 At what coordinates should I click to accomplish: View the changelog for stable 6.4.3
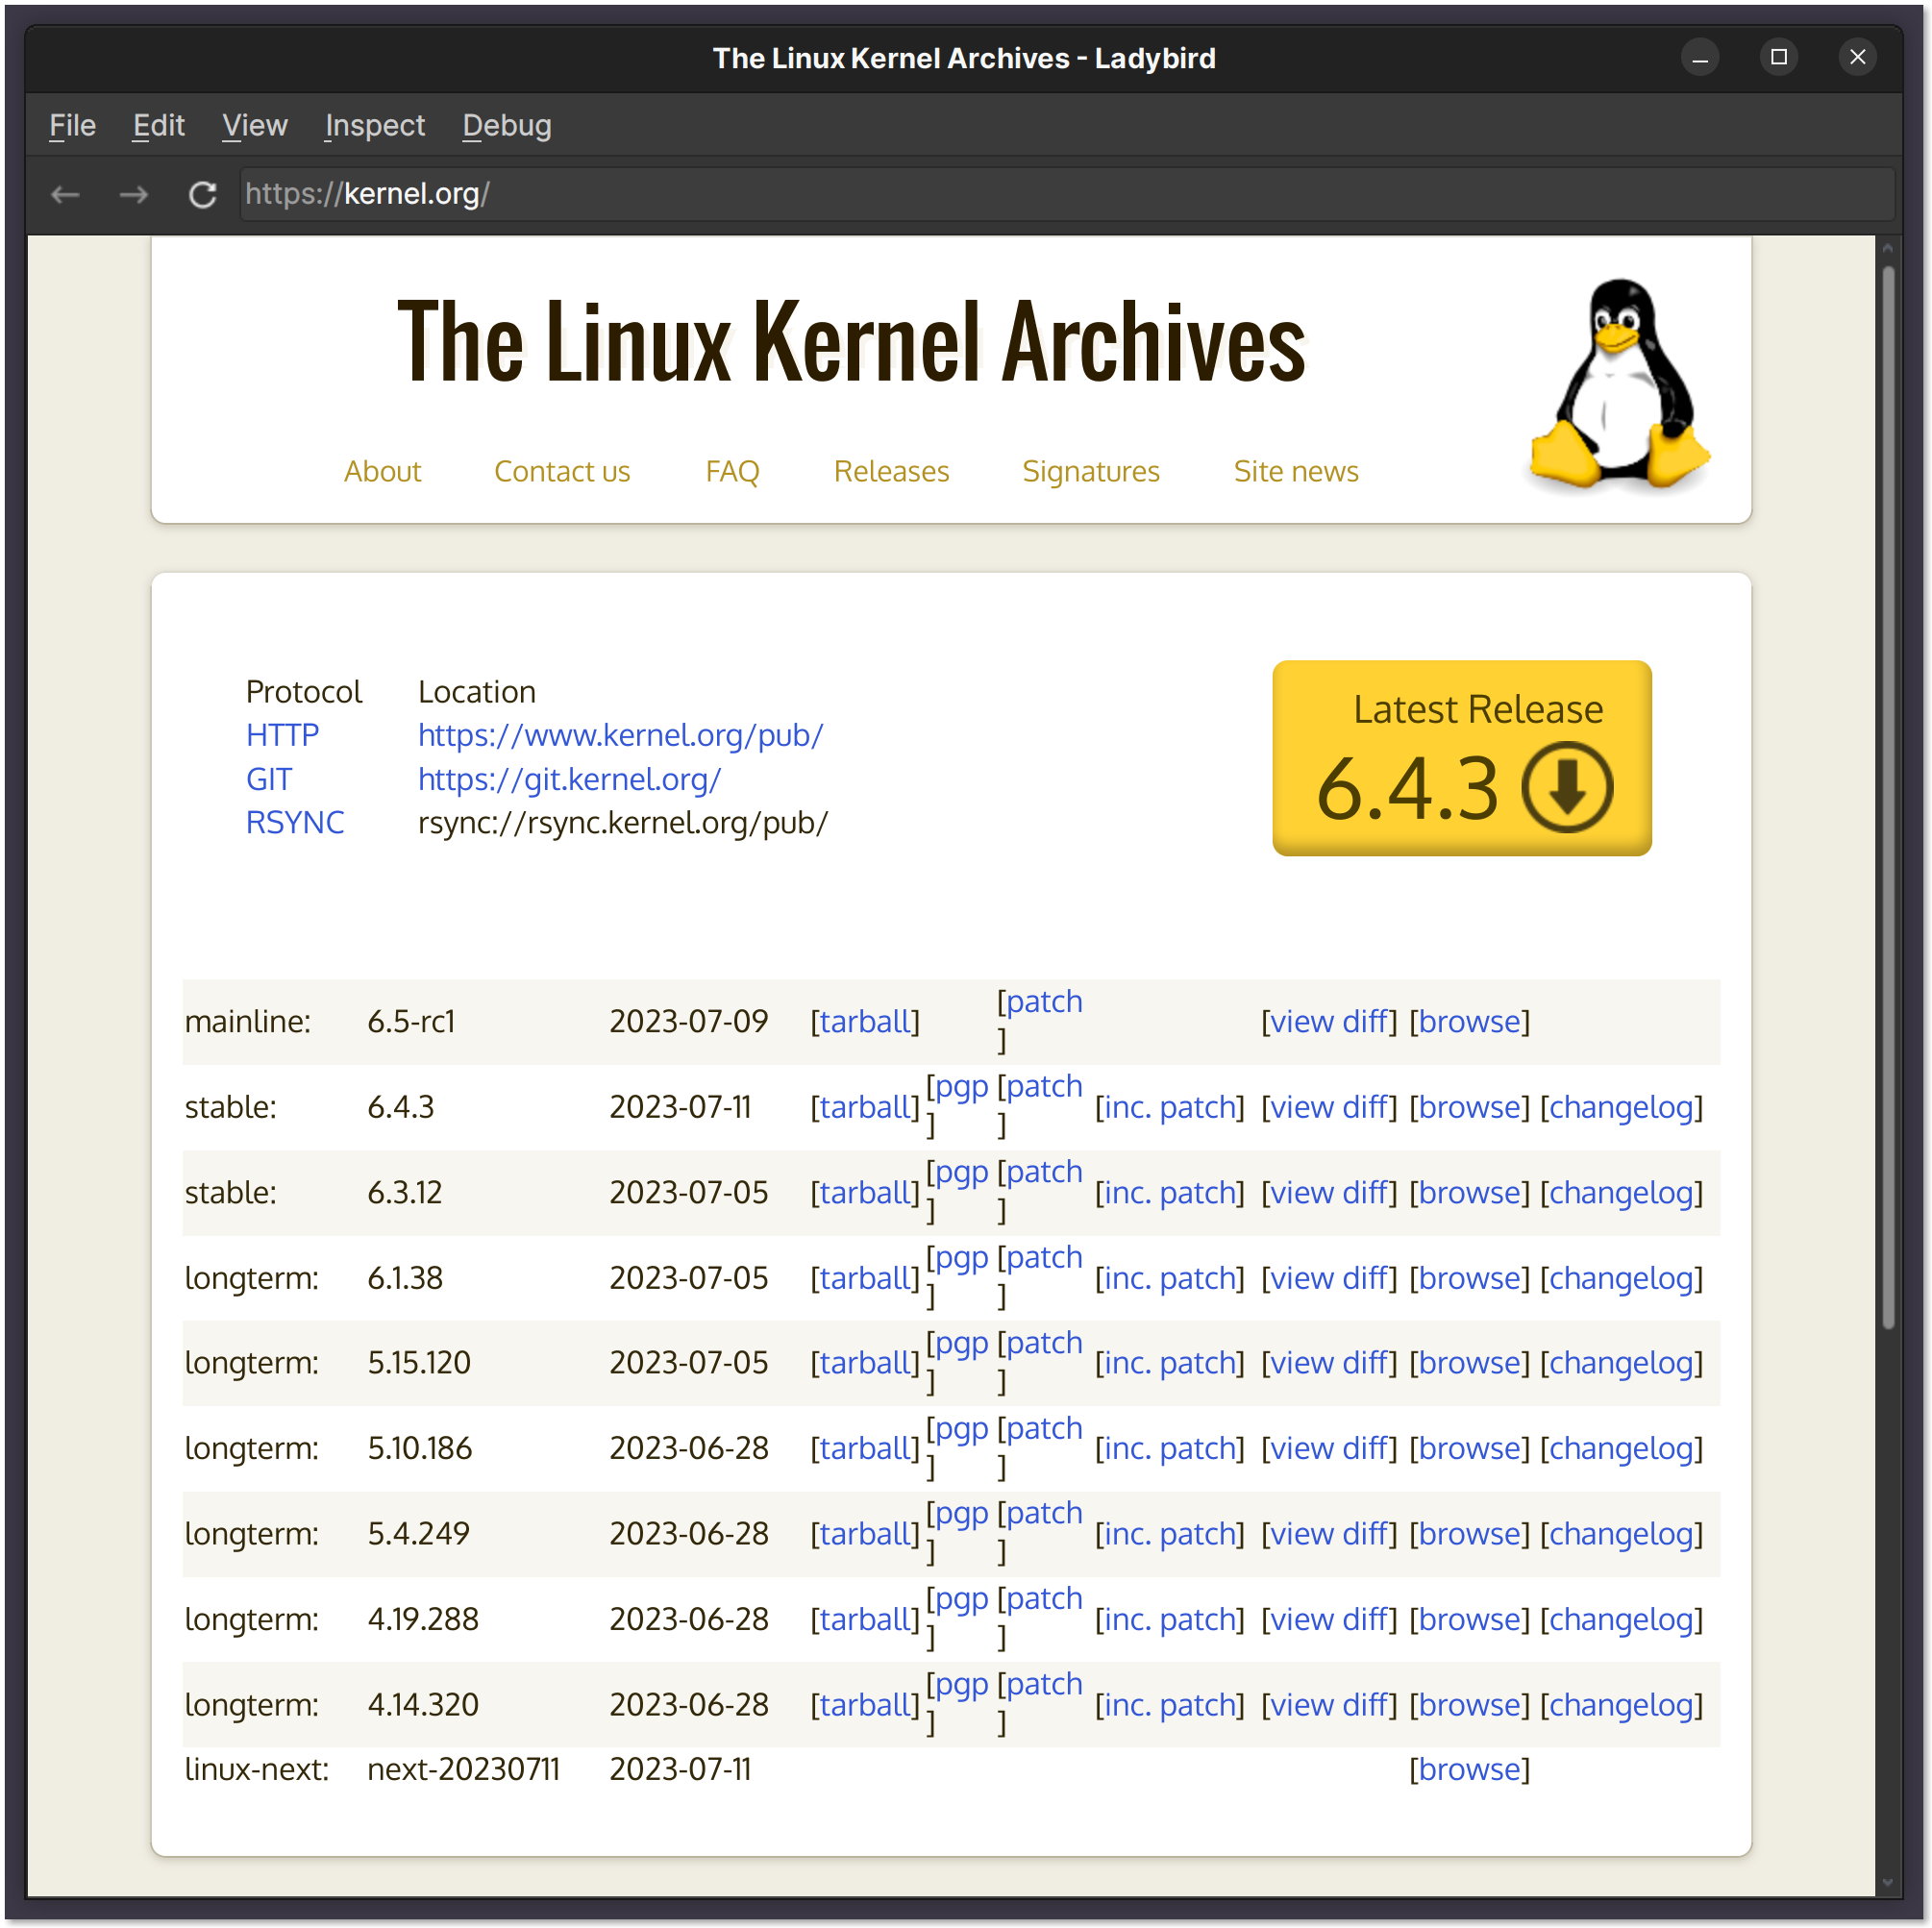tap(1621, 1107)
